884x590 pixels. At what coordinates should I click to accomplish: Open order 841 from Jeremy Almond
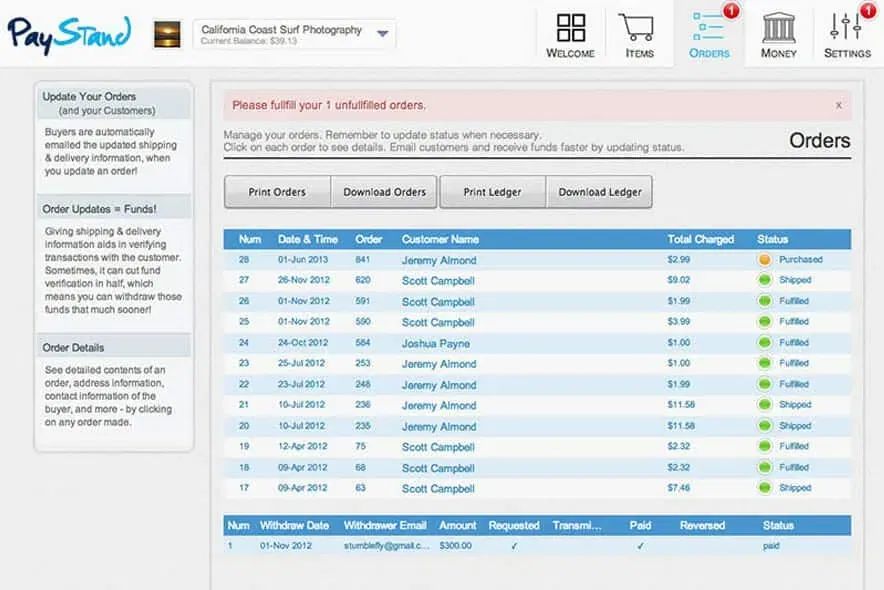[439, 260]
